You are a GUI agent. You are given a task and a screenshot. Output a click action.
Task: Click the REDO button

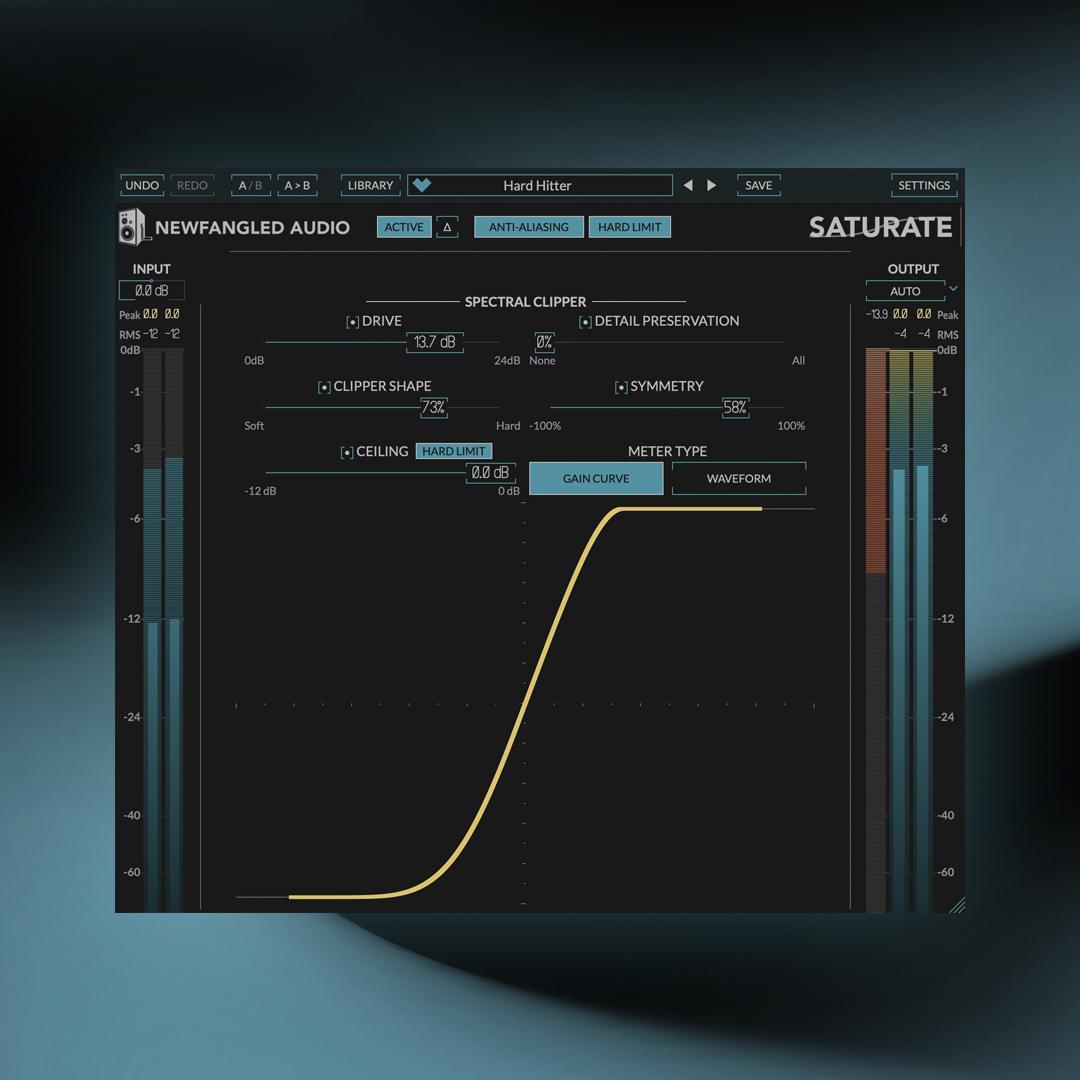[192, 185]
